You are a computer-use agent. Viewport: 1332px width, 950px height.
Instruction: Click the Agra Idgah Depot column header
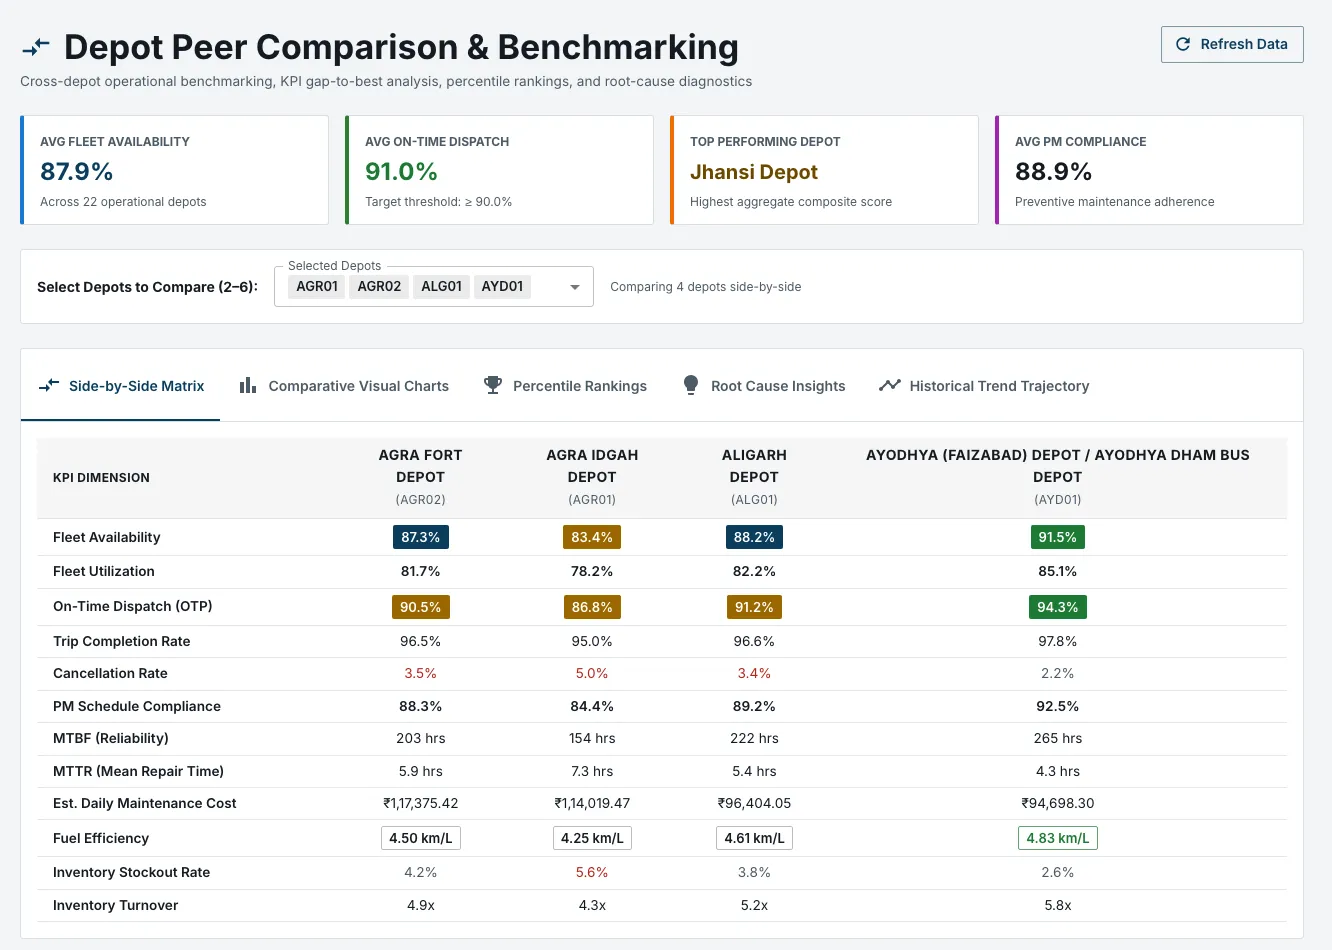pos(592,477)
